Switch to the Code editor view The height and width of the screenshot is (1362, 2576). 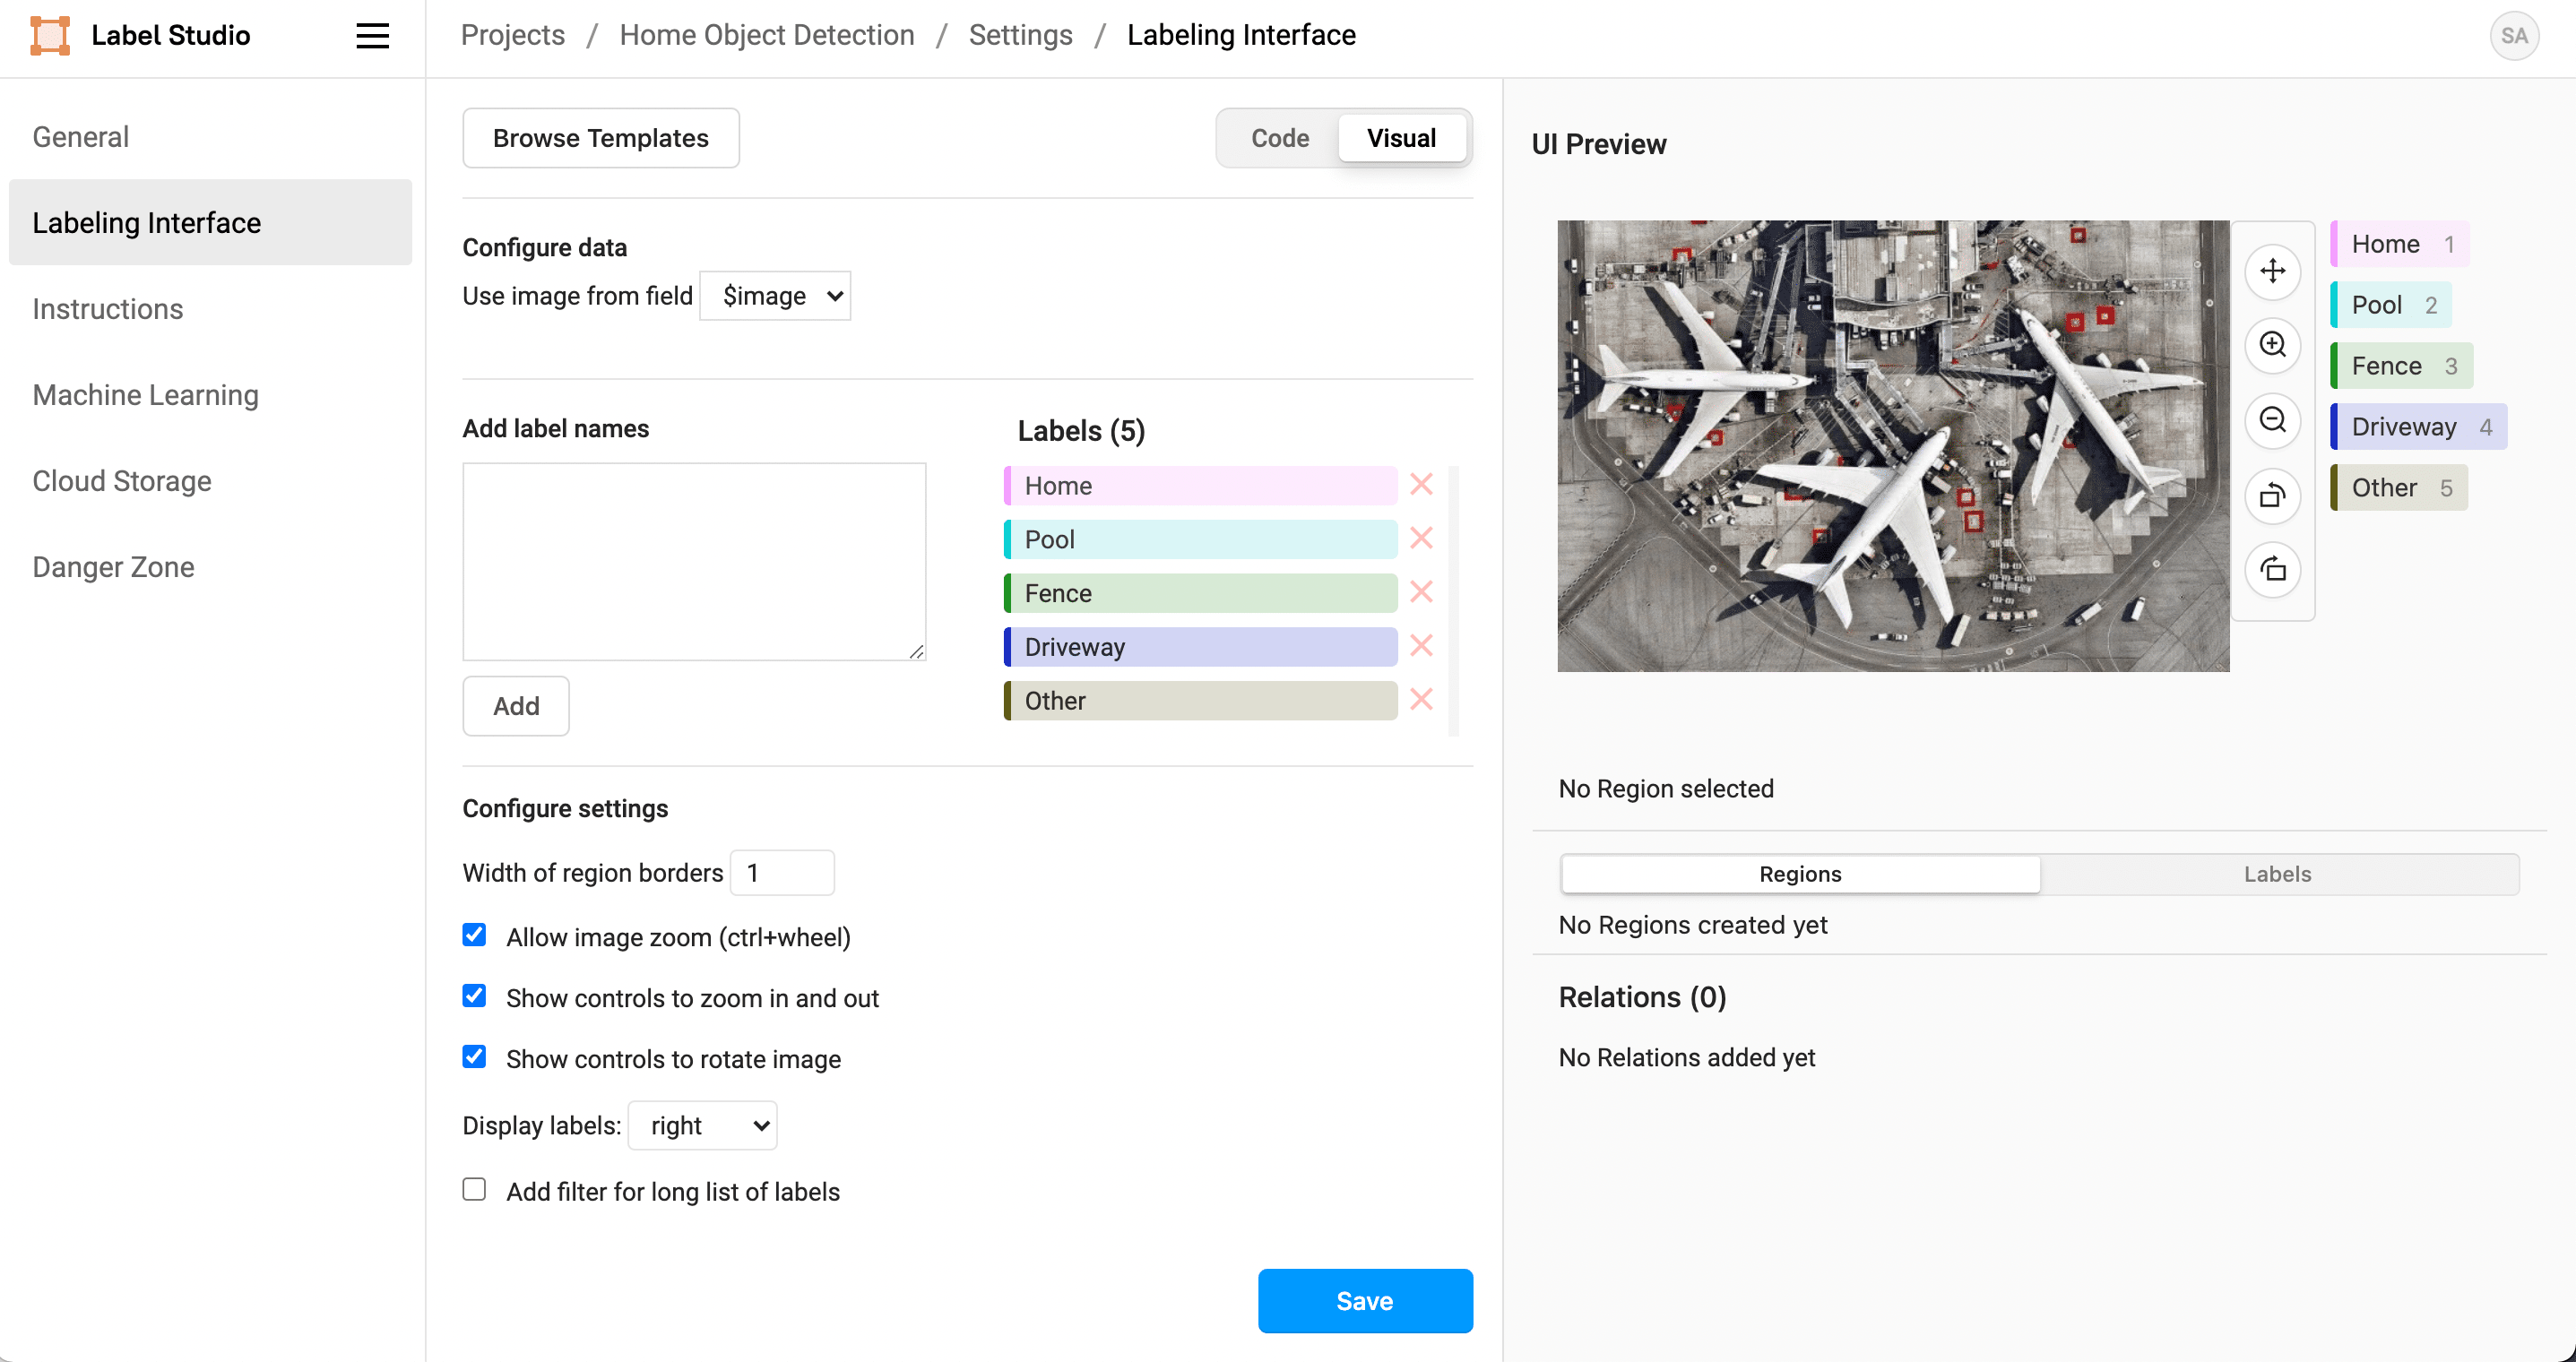1280,138
